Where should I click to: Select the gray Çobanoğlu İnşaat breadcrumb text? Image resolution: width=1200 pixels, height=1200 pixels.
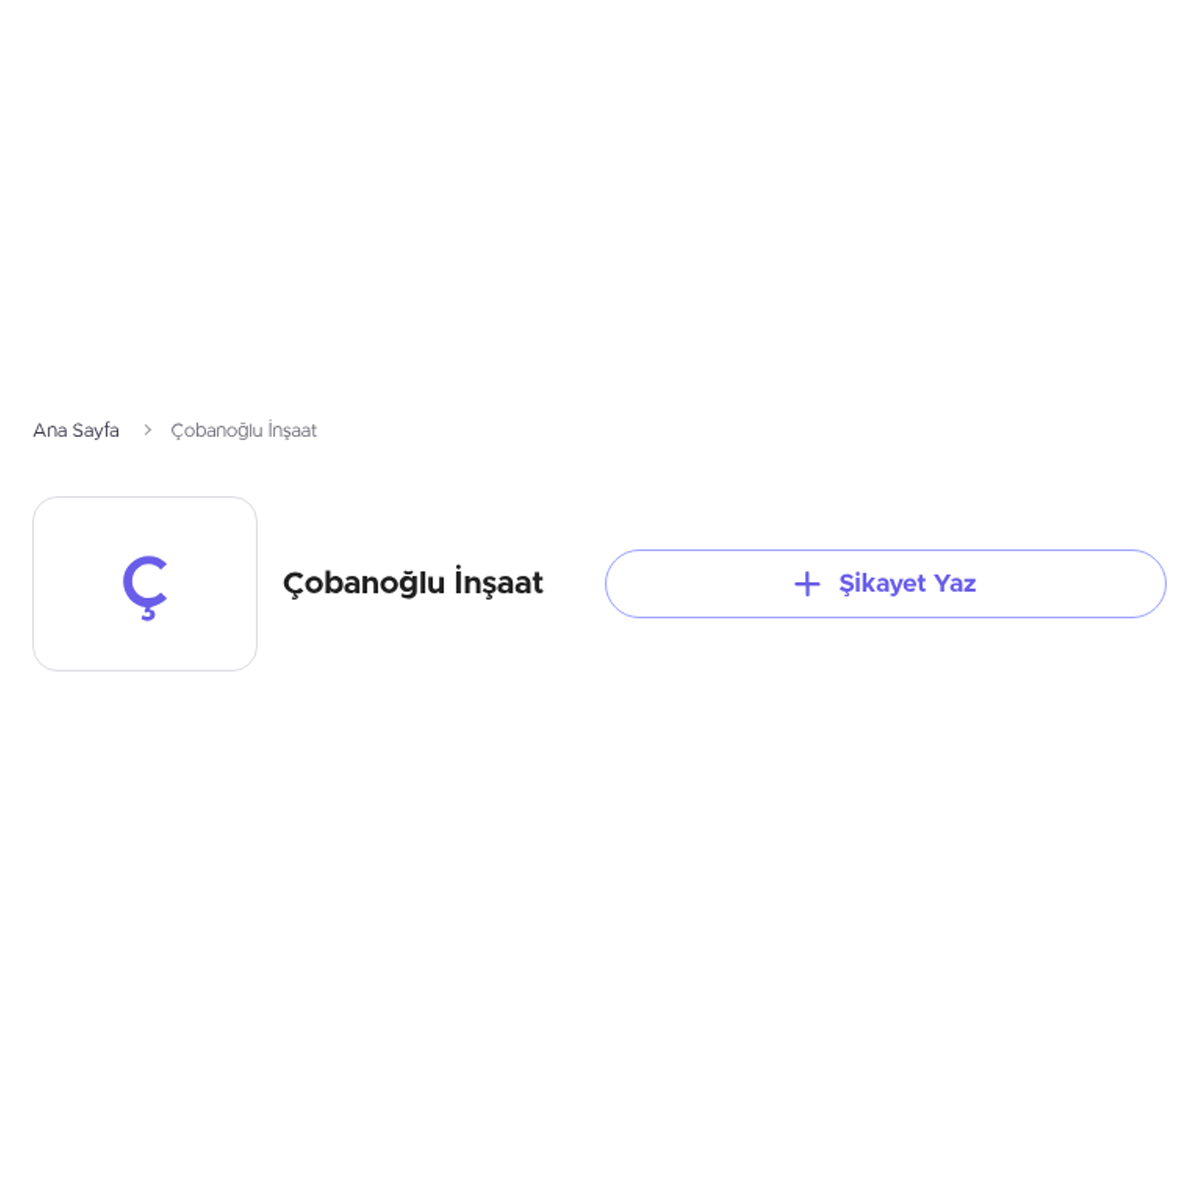tap(244, 431)
